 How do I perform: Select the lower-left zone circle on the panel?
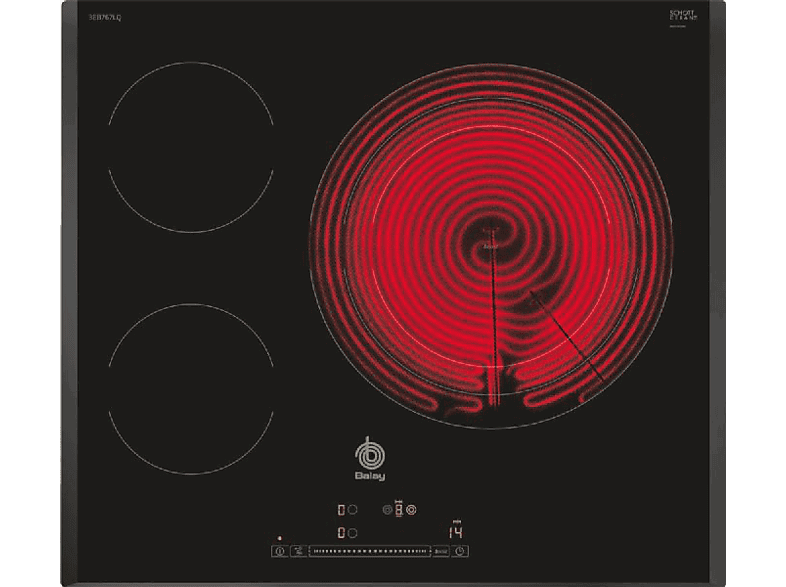click(353, 533)
